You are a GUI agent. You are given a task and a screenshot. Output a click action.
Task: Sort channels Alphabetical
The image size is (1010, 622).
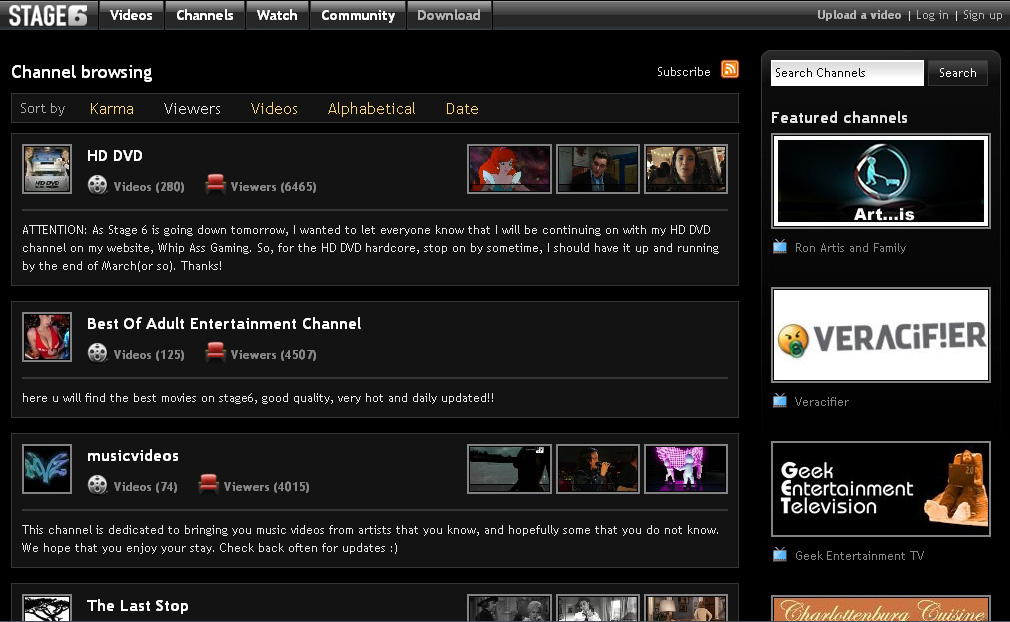(x=372, y=109)
